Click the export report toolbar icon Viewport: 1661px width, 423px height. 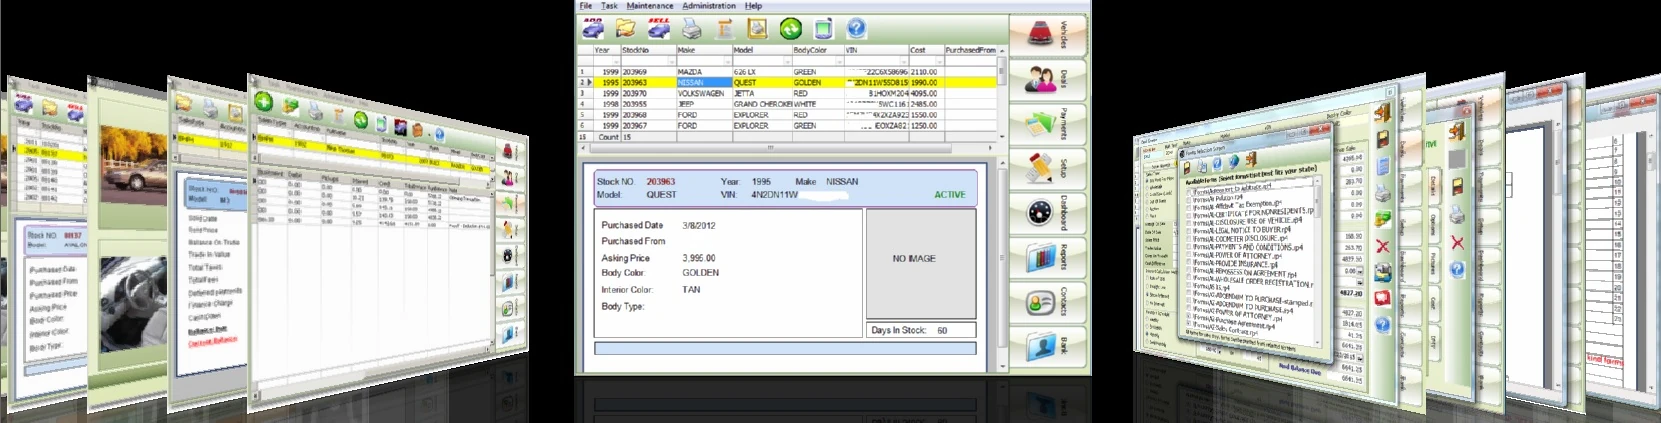coord(725,29)
